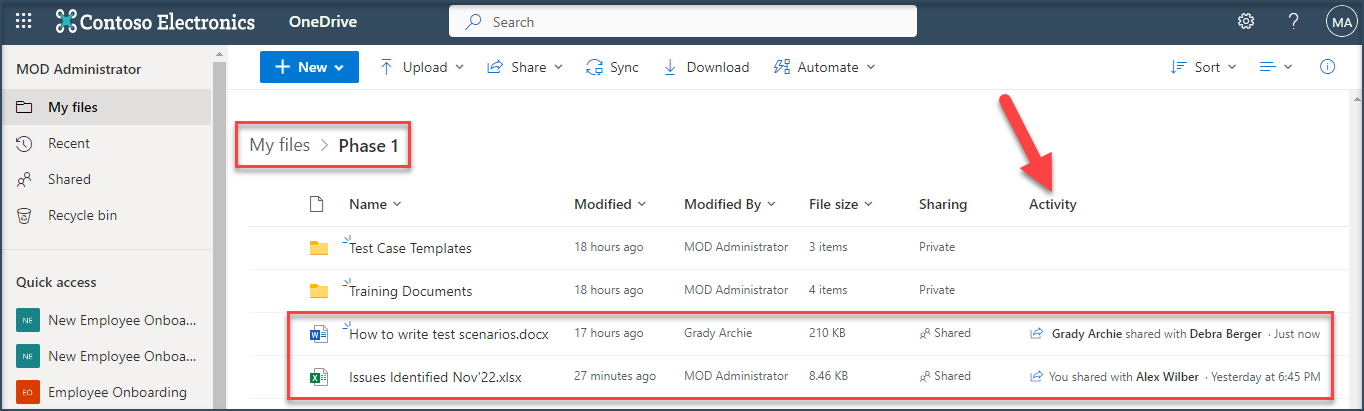
Task: Click the MA account avatar
Action: click(1340, 21)
